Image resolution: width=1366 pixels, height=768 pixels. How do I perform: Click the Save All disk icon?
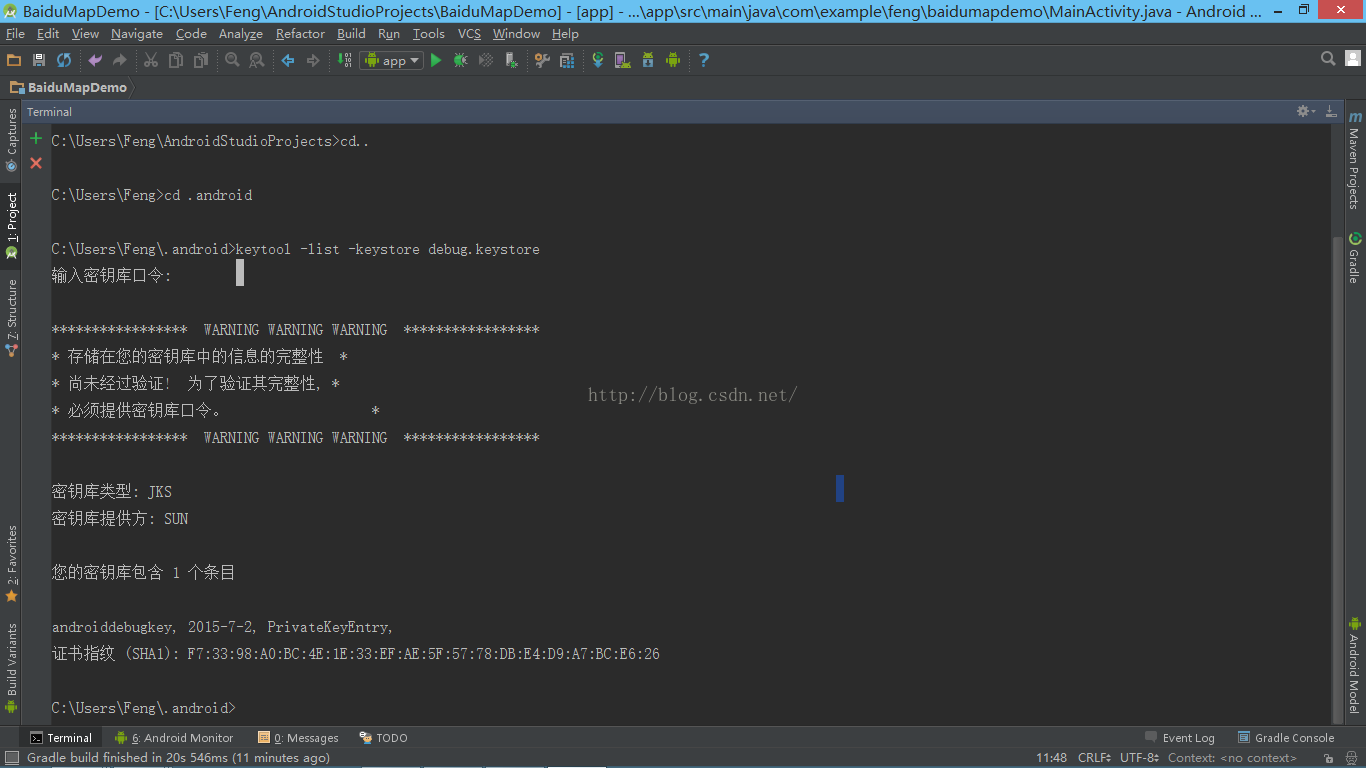tap(39, 60)
